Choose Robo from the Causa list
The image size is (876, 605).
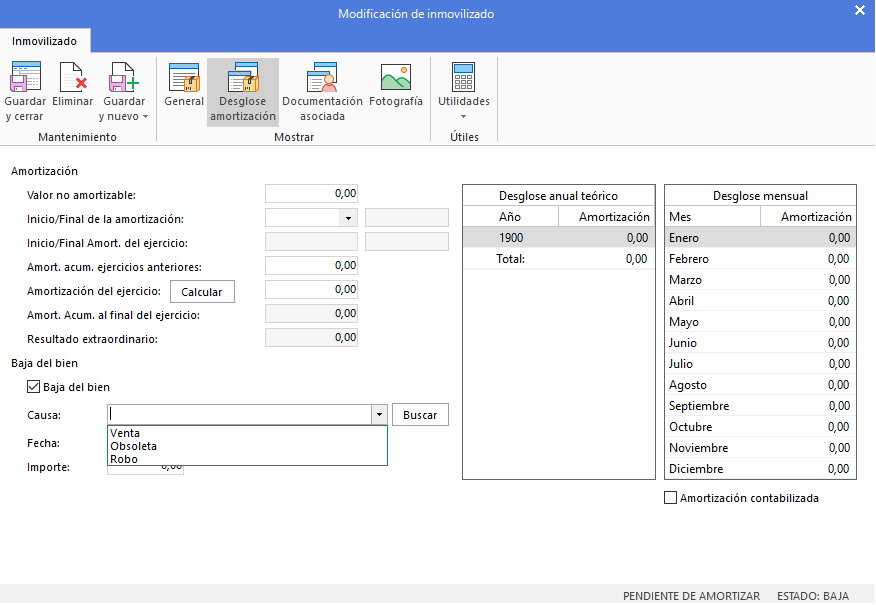point(247,459)
